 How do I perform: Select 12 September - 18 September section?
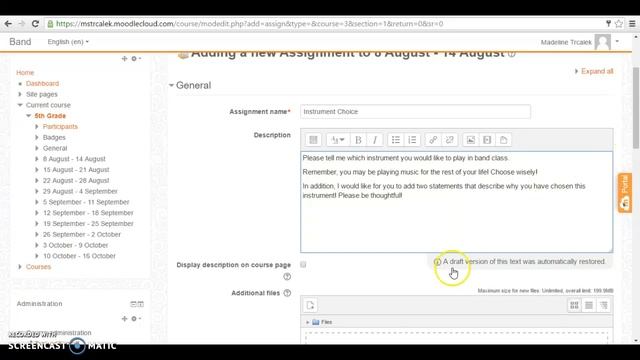pos(88,213)
